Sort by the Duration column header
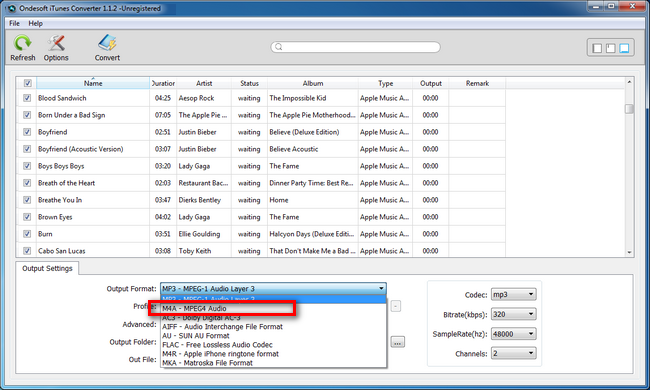Image resolution: width=650 pixels, height=390 pixels. [163, 83]
